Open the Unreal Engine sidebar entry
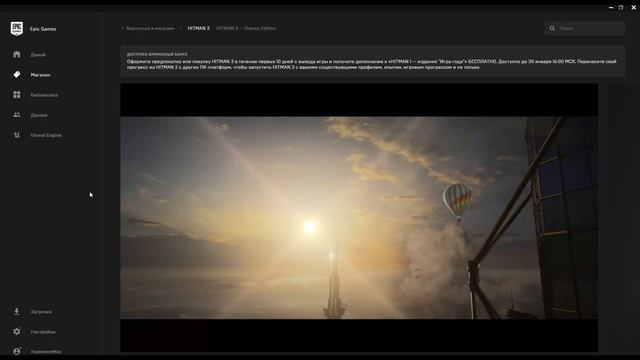640x360 pixels. click(x=46, y=135)
